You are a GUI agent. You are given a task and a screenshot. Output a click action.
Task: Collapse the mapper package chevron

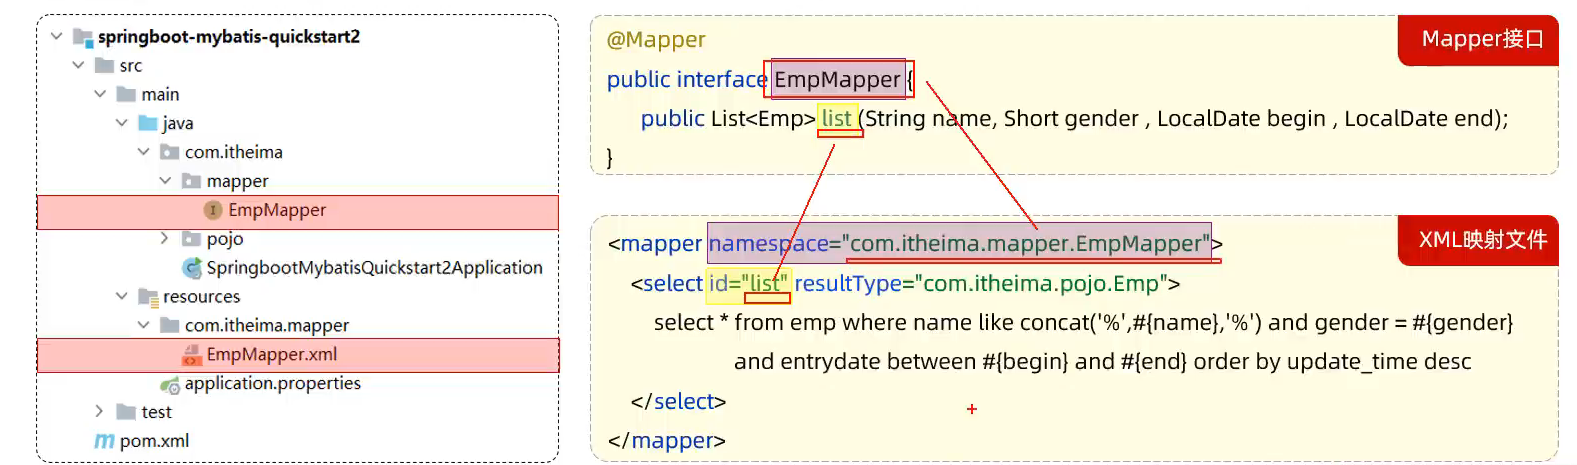(x=165, y=181)
